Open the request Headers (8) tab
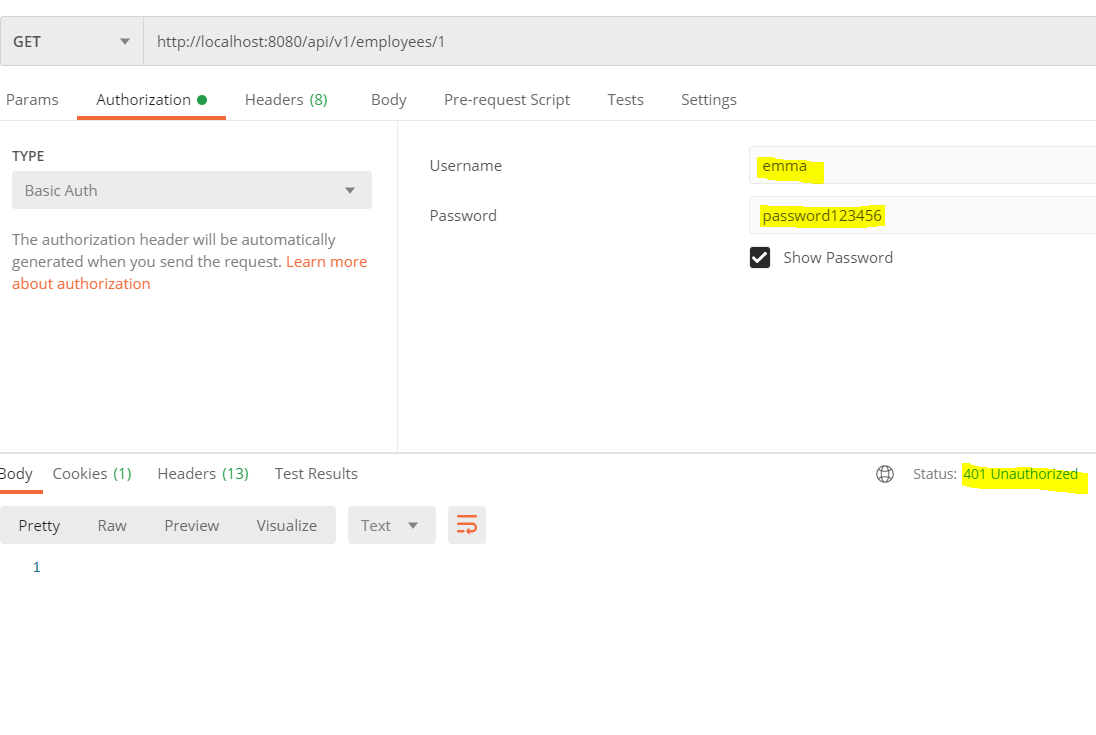This screenshot has width=1096, height=735. coord(286,100)
